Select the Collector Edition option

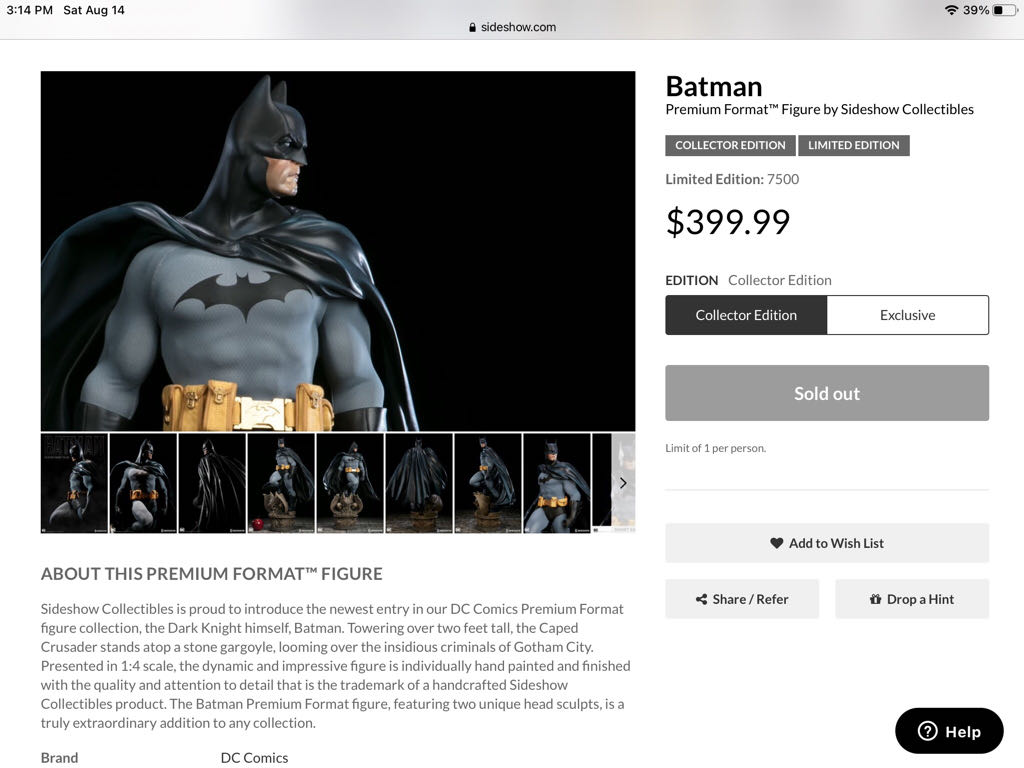746,315
